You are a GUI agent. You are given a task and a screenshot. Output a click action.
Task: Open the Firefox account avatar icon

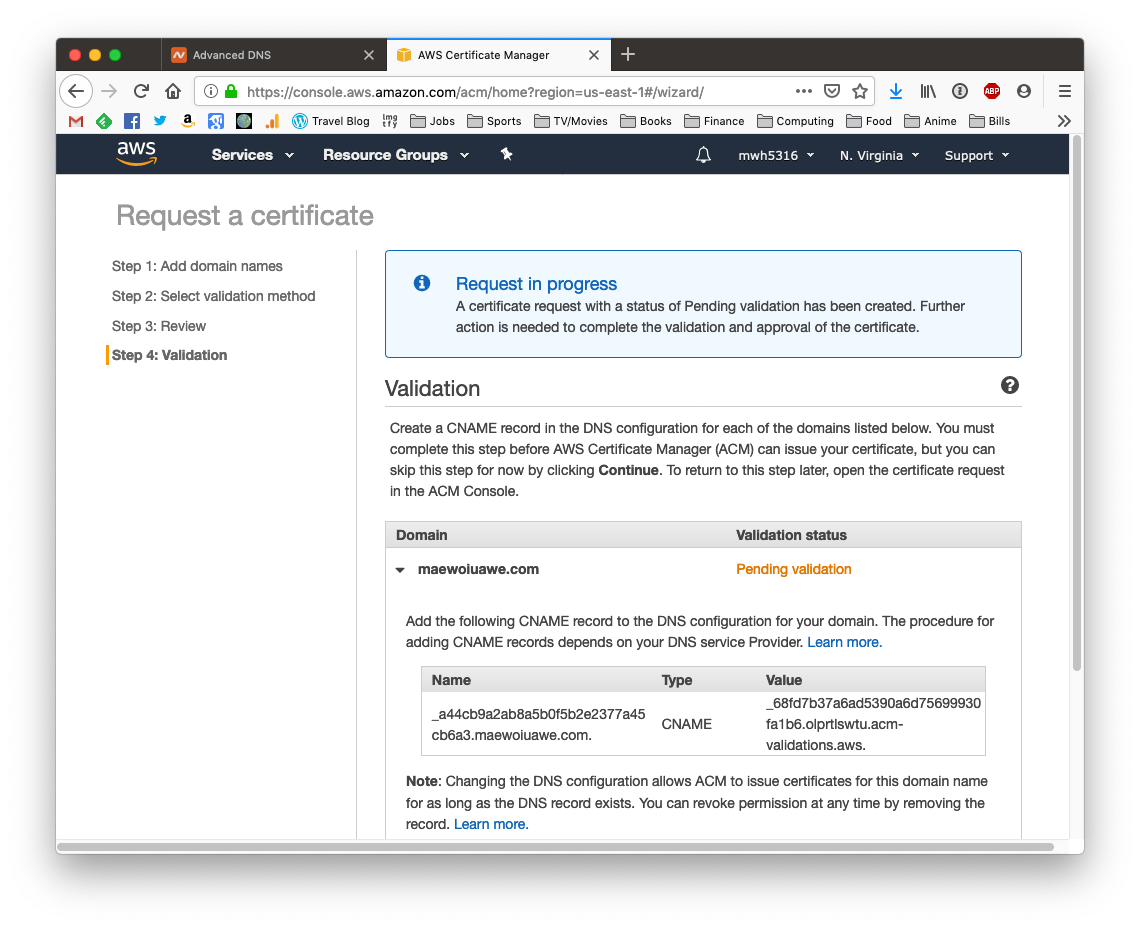click(x=1024, y=91)
